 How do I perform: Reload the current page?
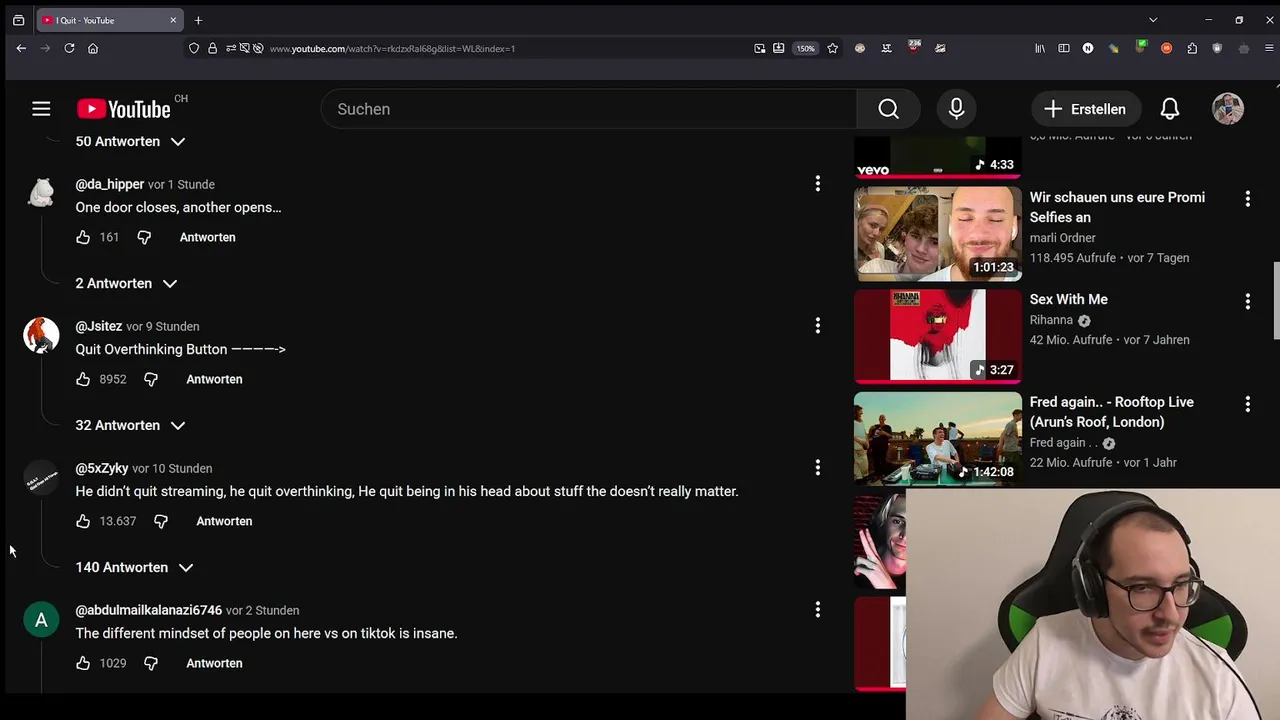pos(69,48)
